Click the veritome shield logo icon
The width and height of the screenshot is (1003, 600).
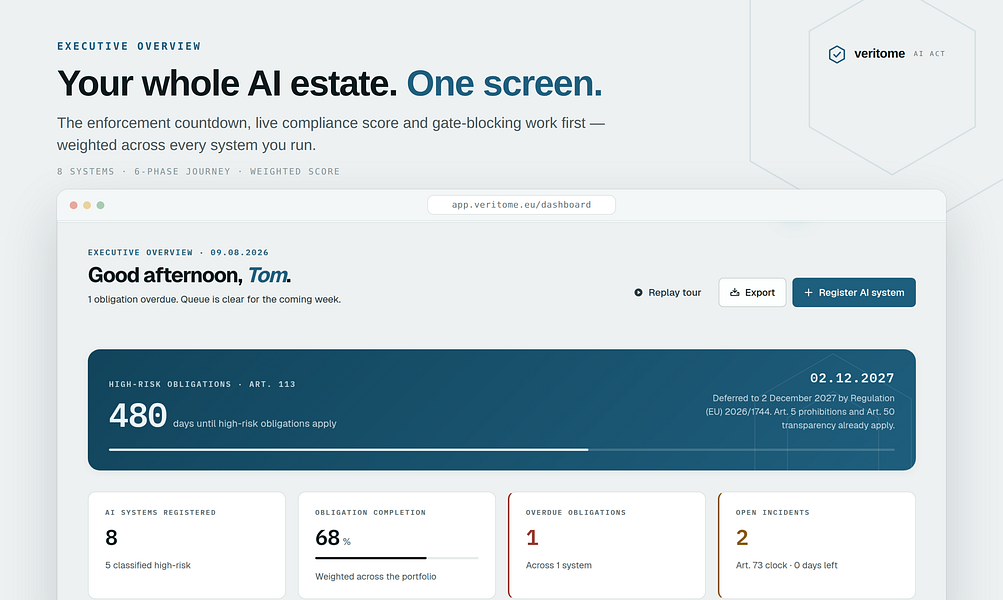coord(837,54)
